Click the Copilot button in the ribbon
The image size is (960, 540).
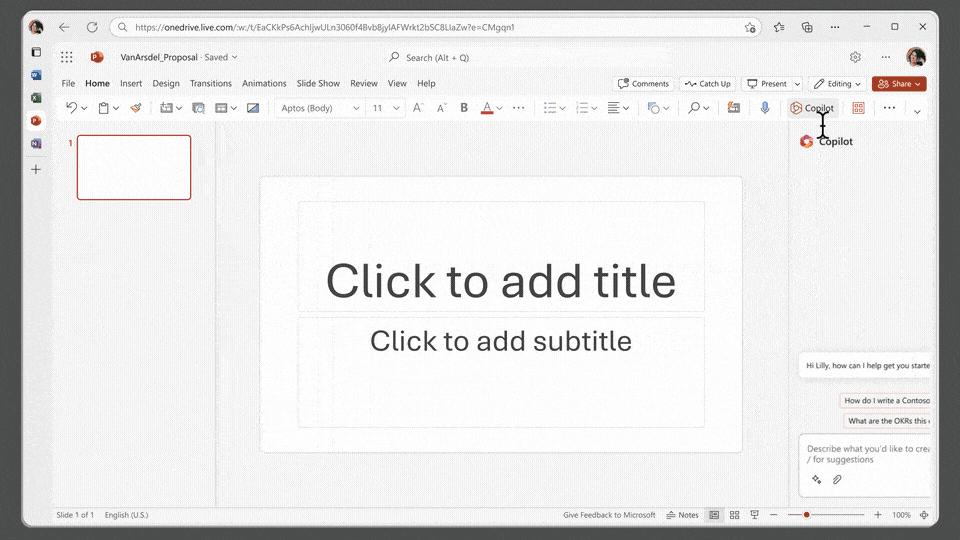click(811, 108)
